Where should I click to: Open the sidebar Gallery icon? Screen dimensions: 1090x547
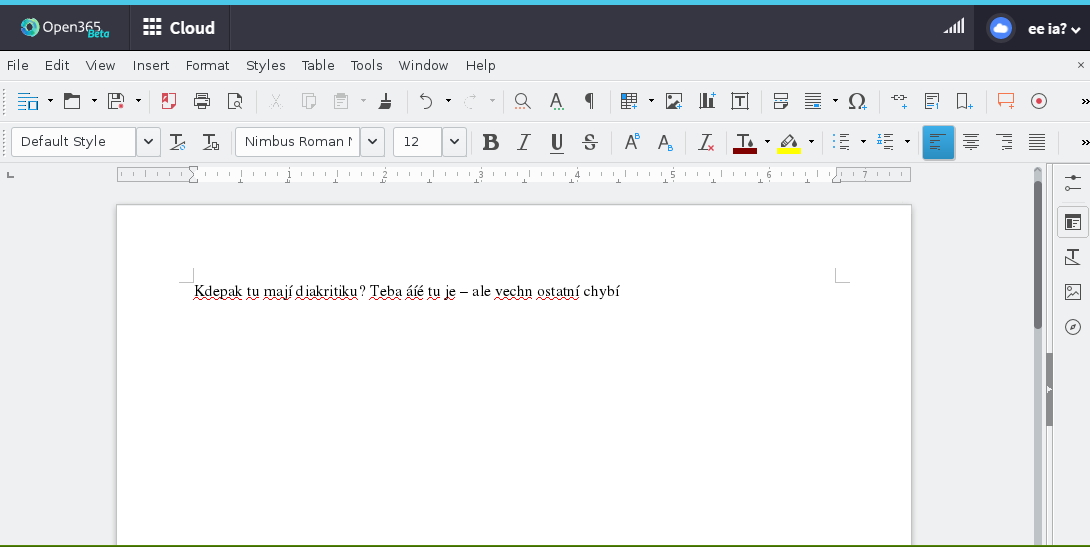1073,292
